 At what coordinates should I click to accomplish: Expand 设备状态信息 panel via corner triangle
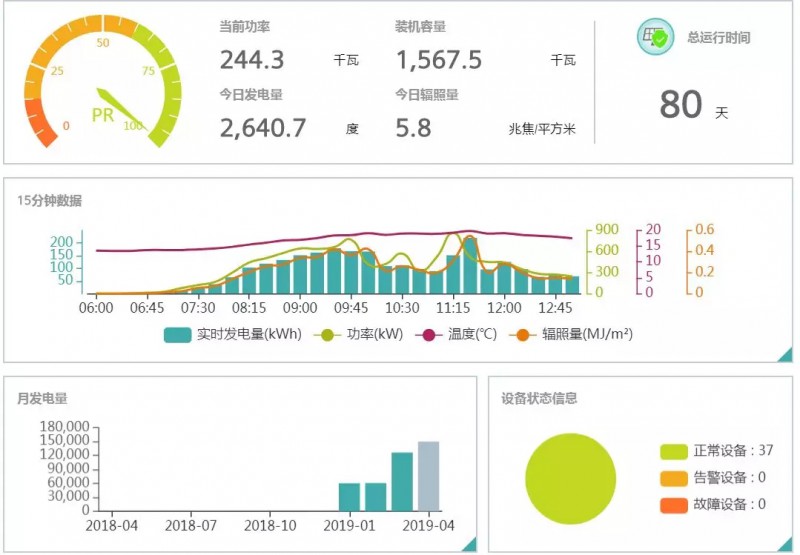(x=785, y=543)
